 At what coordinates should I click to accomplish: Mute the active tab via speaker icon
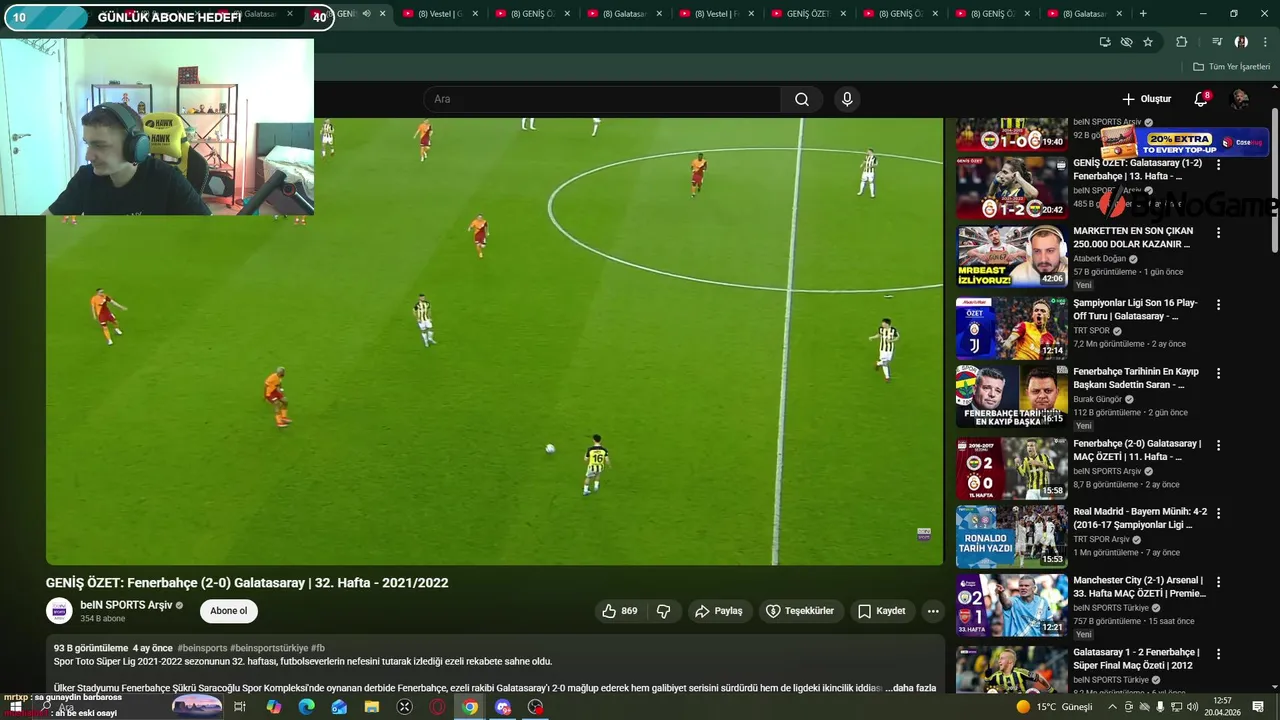point(366,14)
